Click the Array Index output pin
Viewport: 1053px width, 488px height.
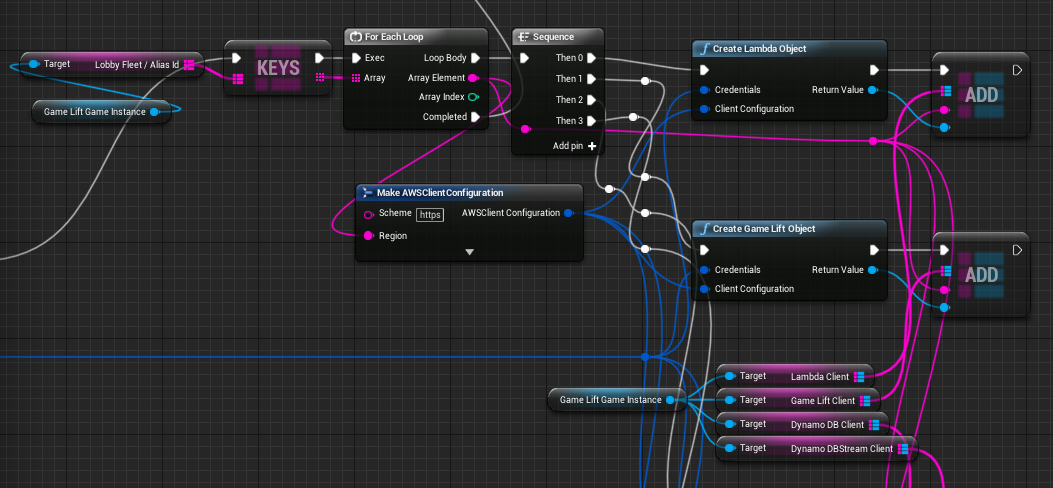pyautogui.click(x=473, y=97)
